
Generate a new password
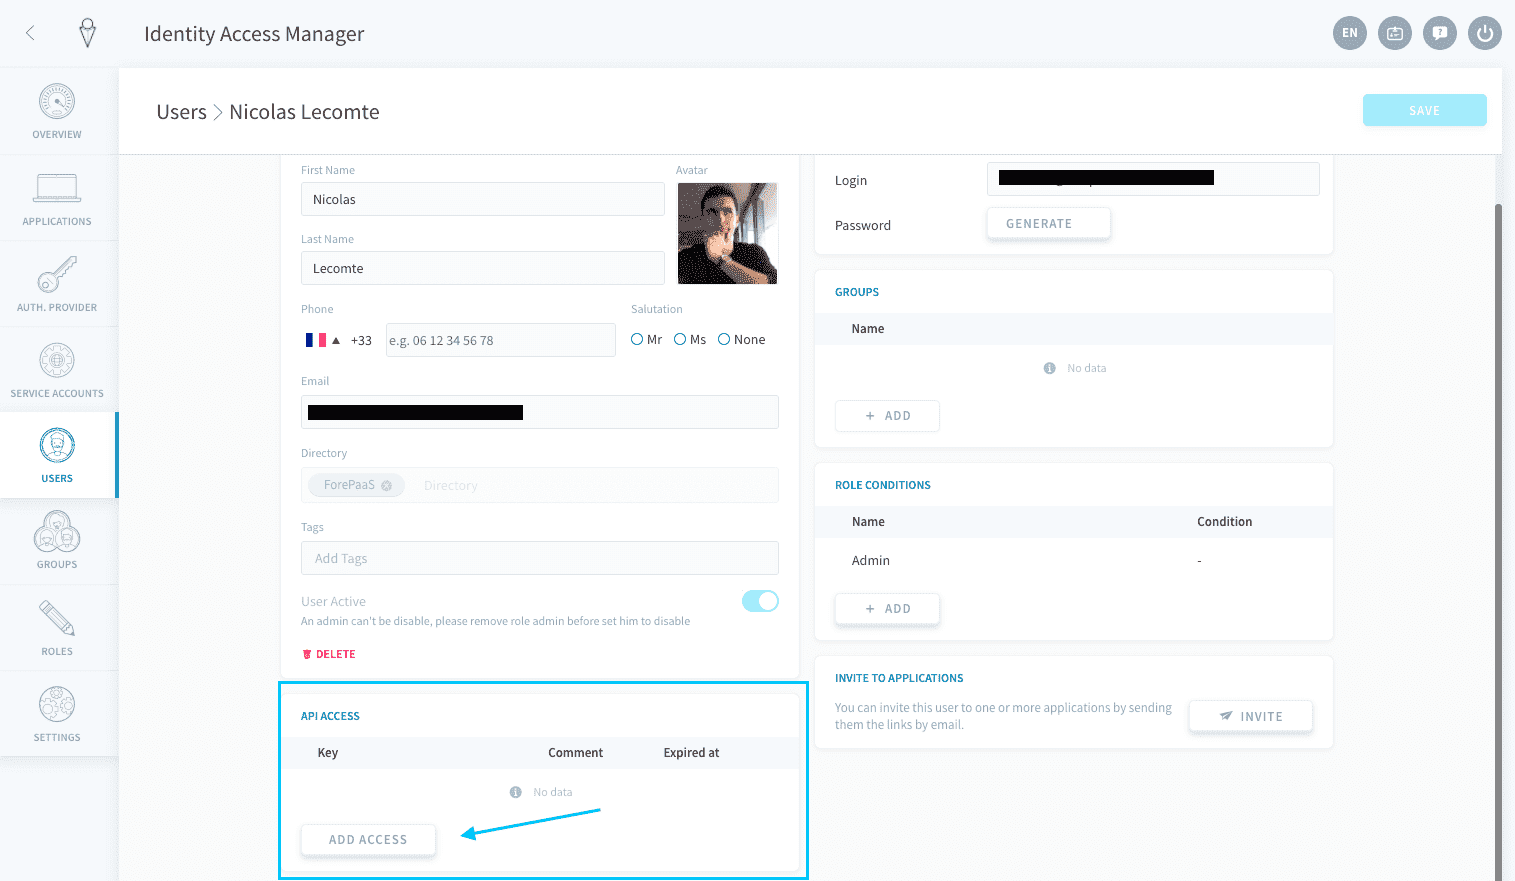1048,223
